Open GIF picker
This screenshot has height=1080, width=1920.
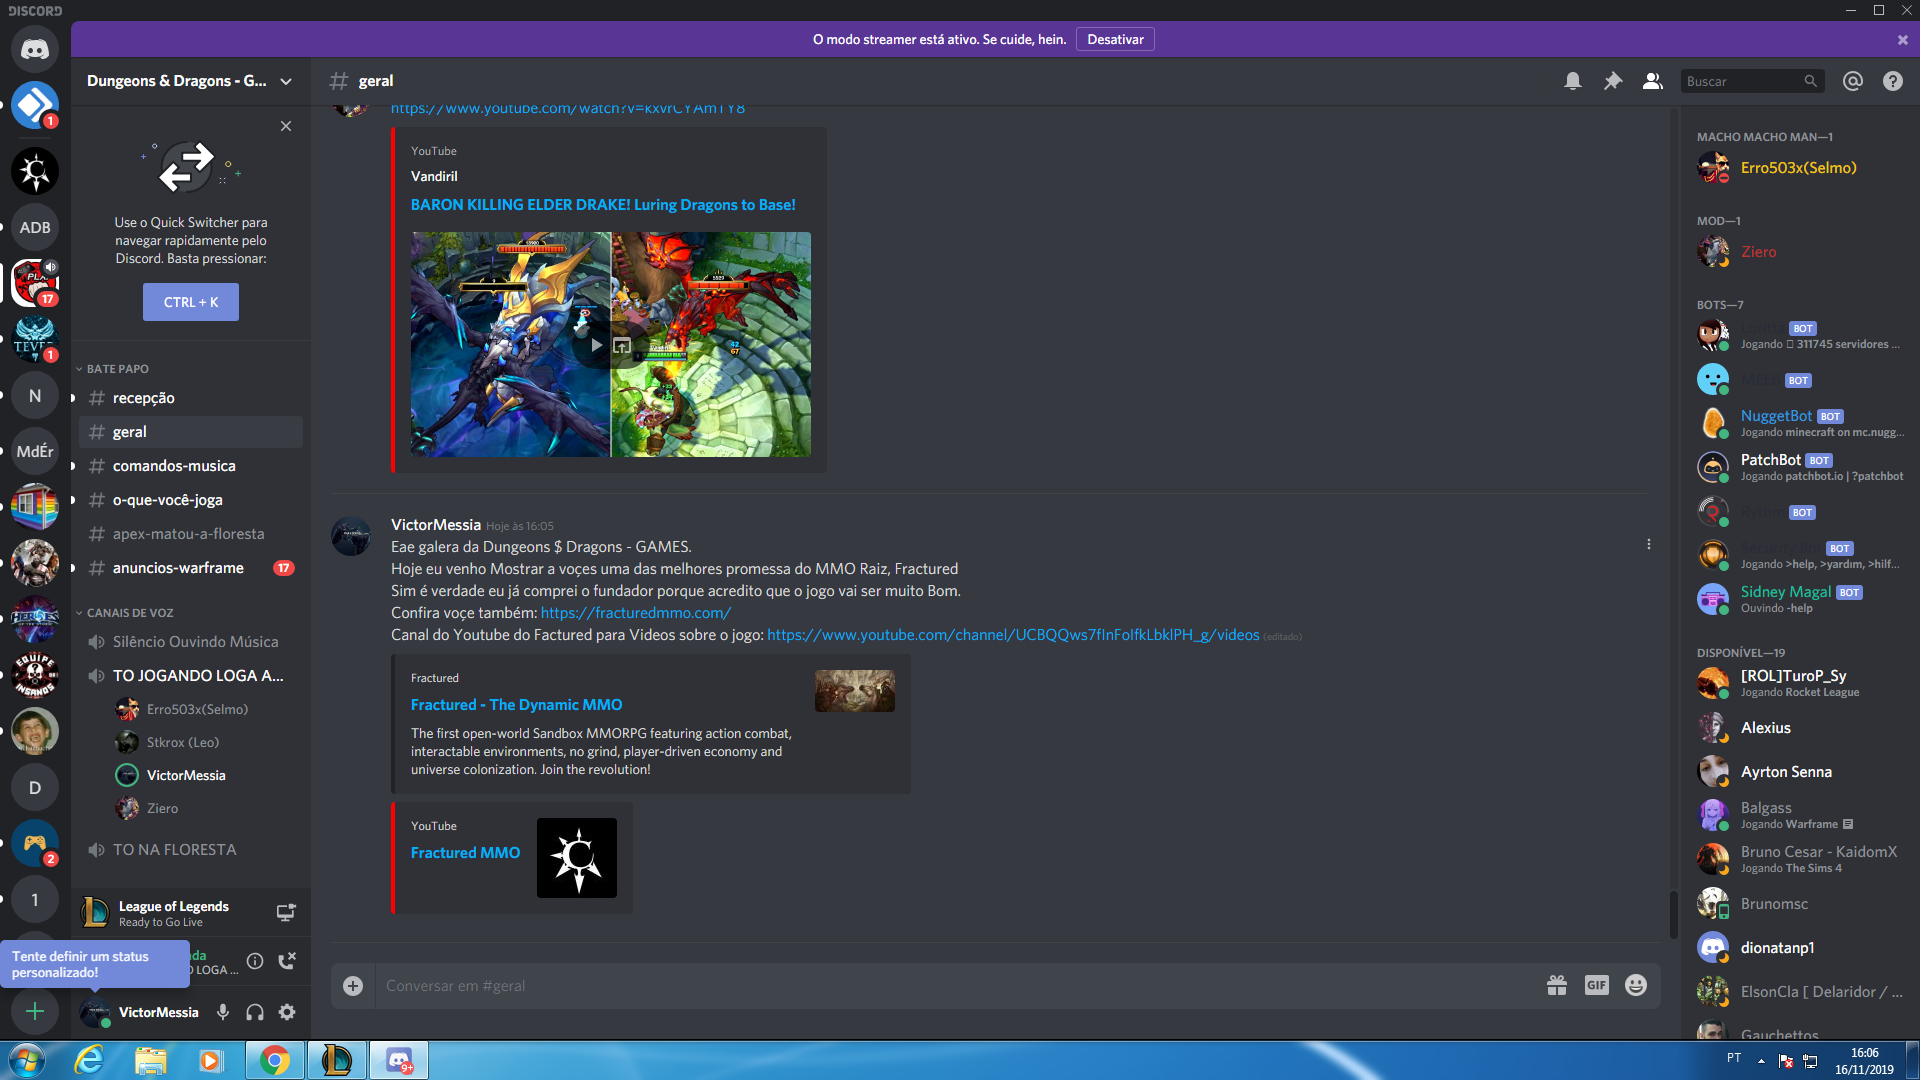(1597, 985)
